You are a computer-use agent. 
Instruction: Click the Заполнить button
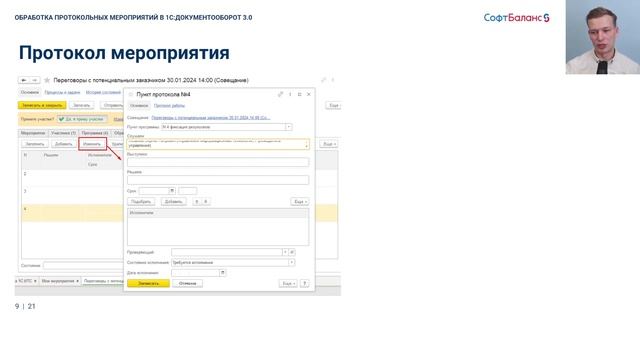pyautogui.click(x=35, y=144)
